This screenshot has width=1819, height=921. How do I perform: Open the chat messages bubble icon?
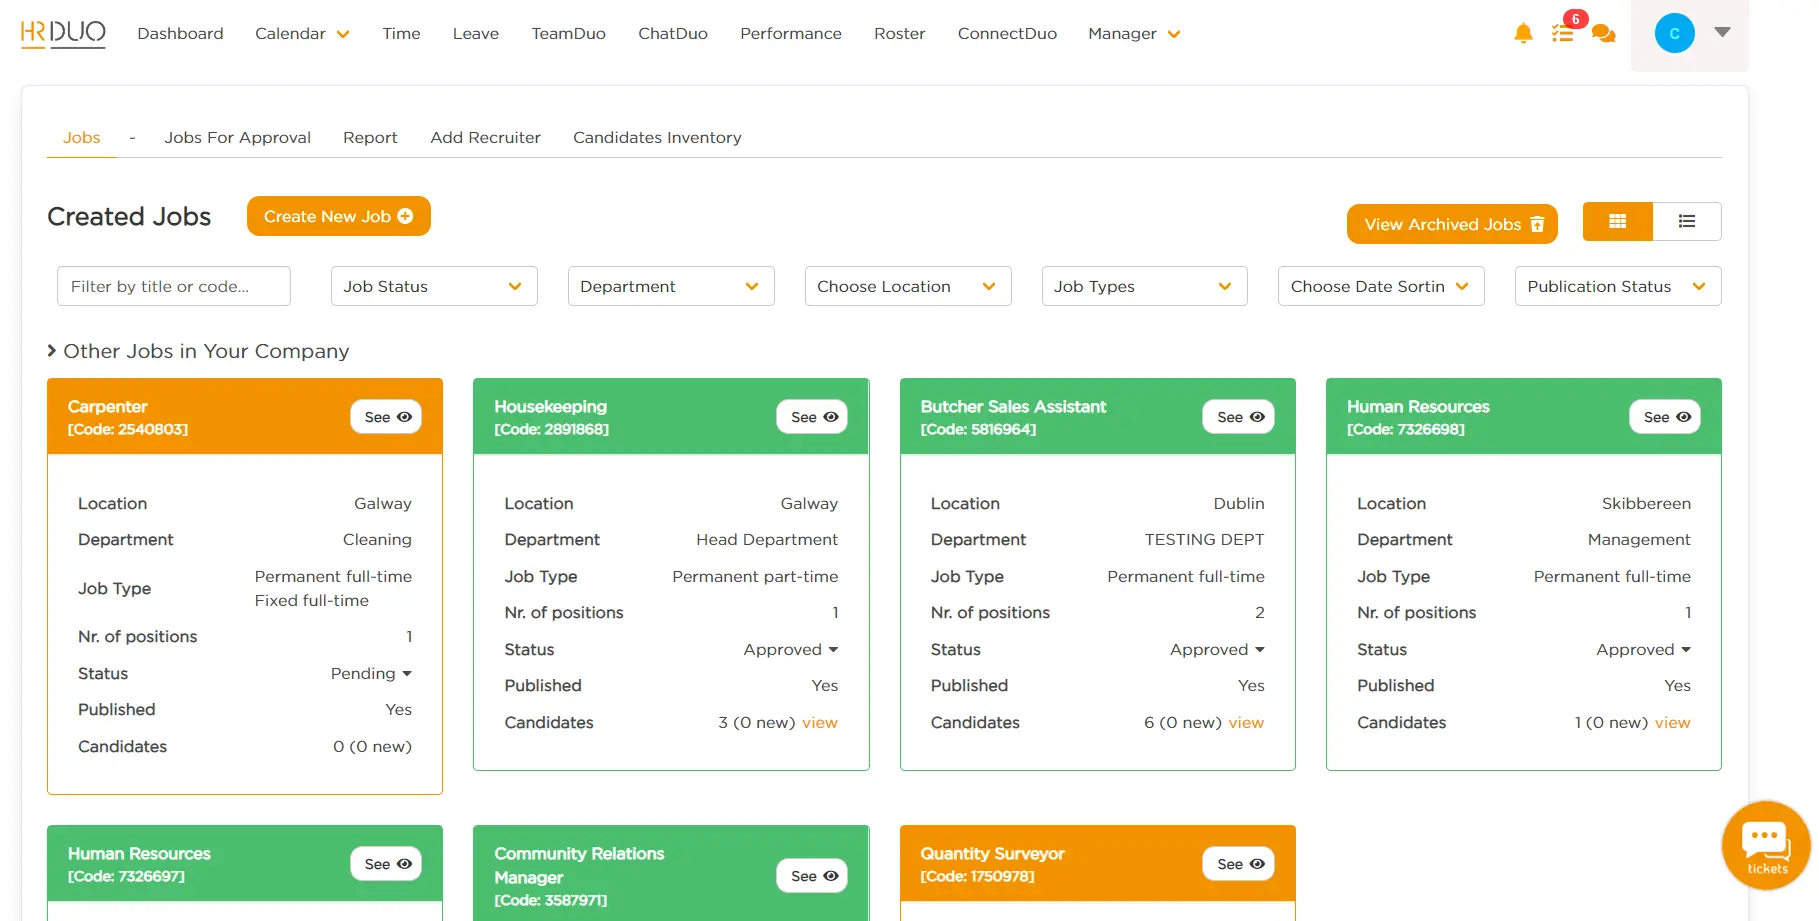1603,34
